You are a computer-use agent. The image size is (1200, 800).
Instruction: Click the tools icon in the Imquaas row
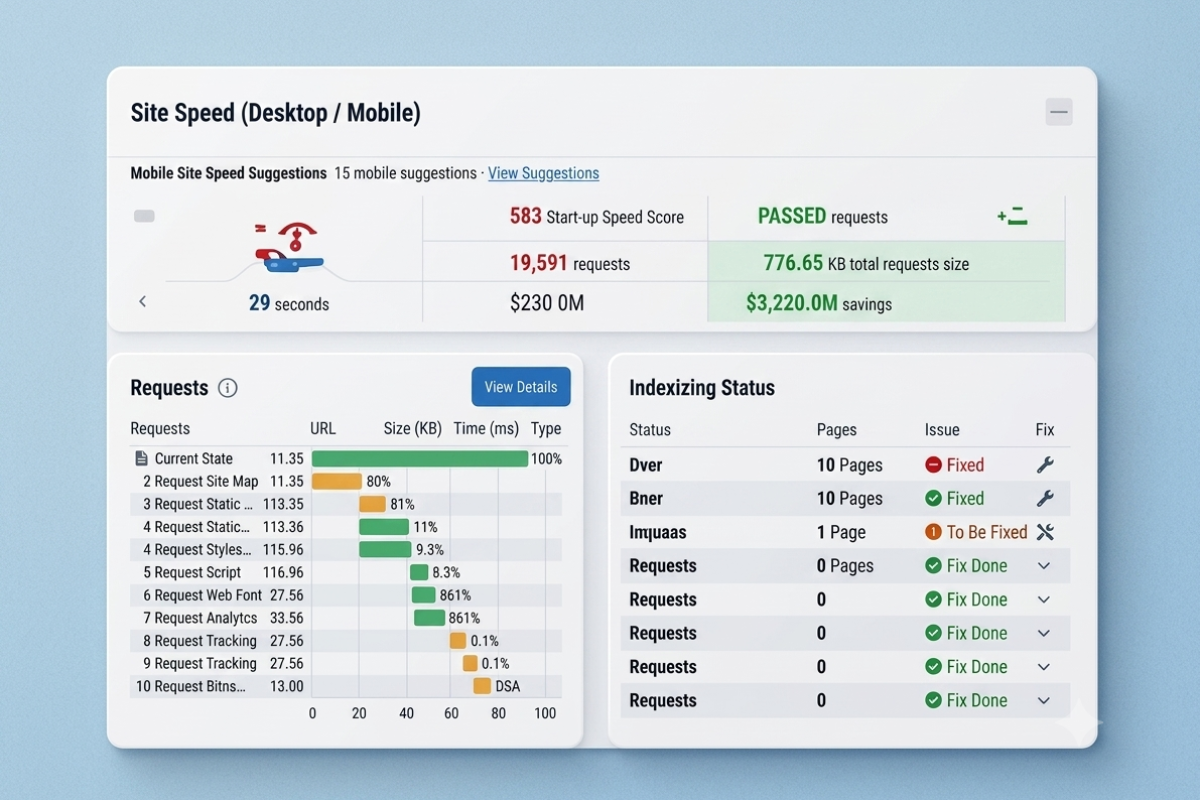coord(1045,532)
